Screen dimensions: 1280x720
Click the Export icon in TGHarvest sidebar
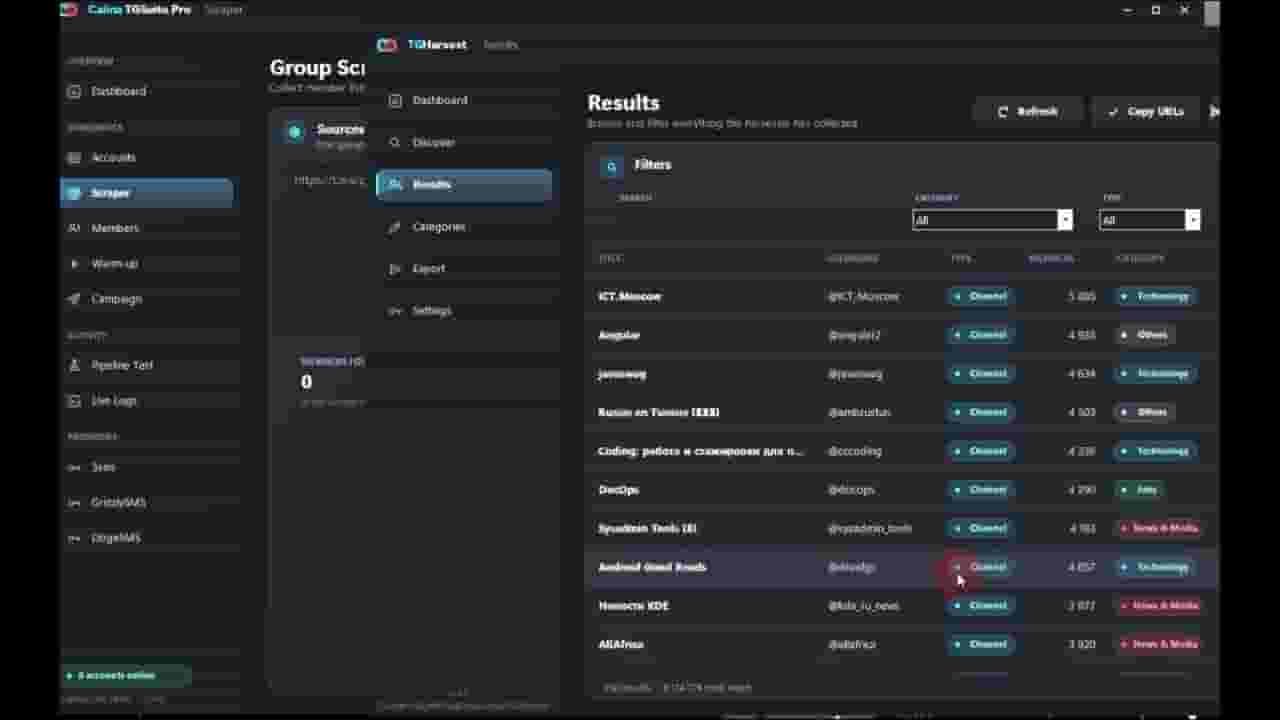(395, 269)
